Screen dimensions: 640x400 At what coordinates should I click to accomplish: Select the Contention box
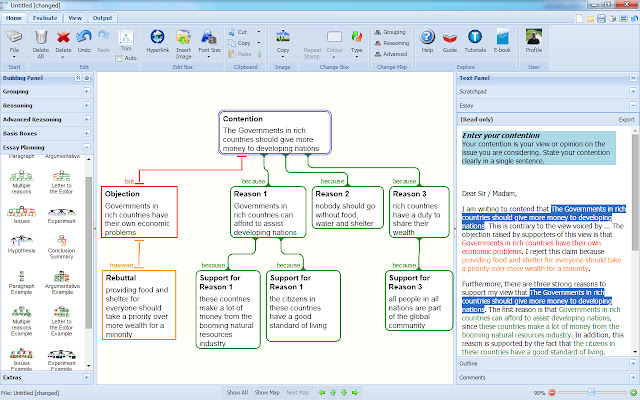275,133
